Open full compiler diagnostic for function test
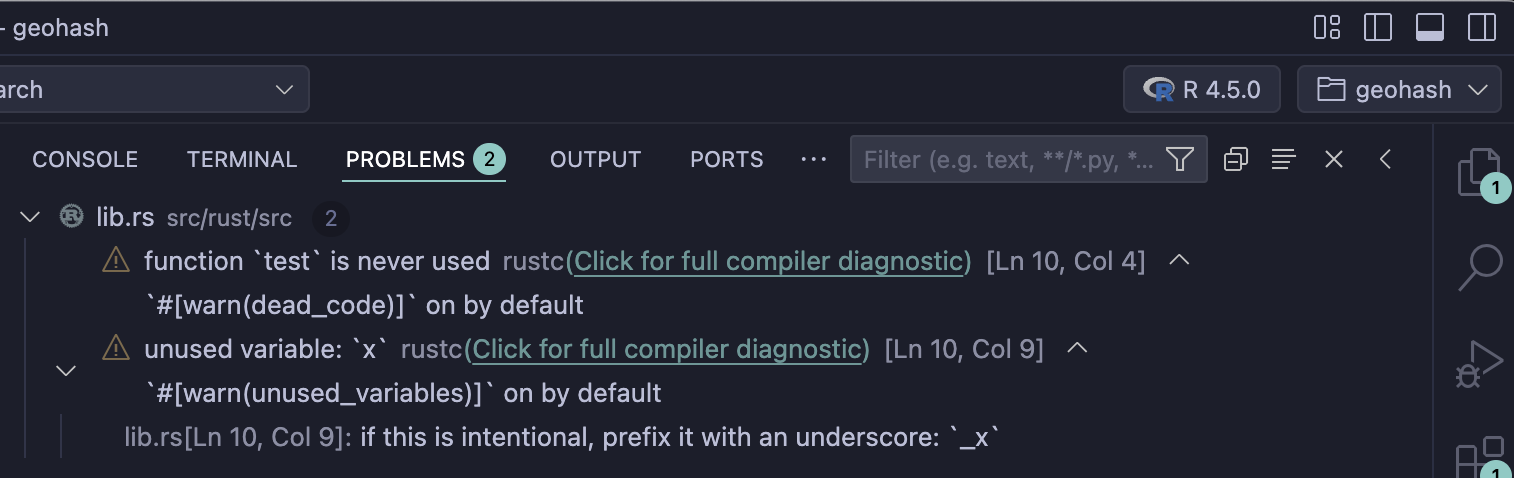 click(769, 262)
